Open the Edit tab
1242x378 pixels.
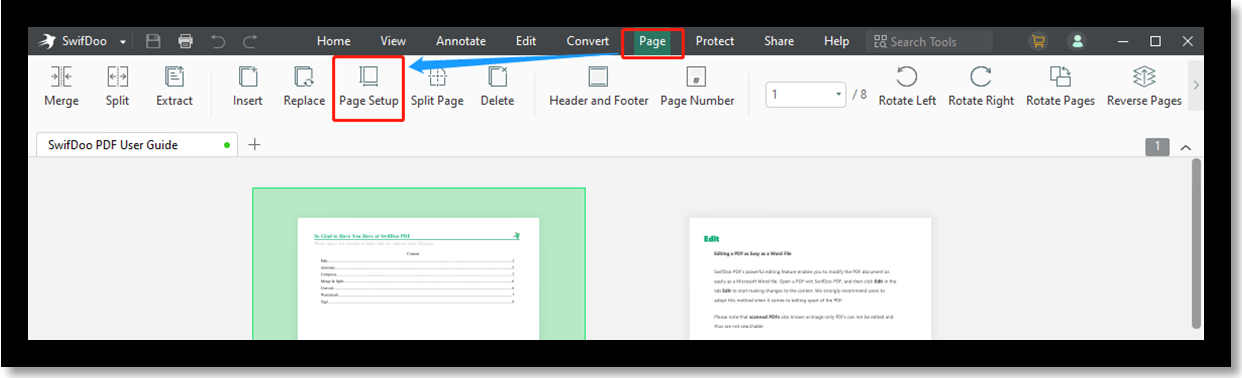(x=526, y=41)
